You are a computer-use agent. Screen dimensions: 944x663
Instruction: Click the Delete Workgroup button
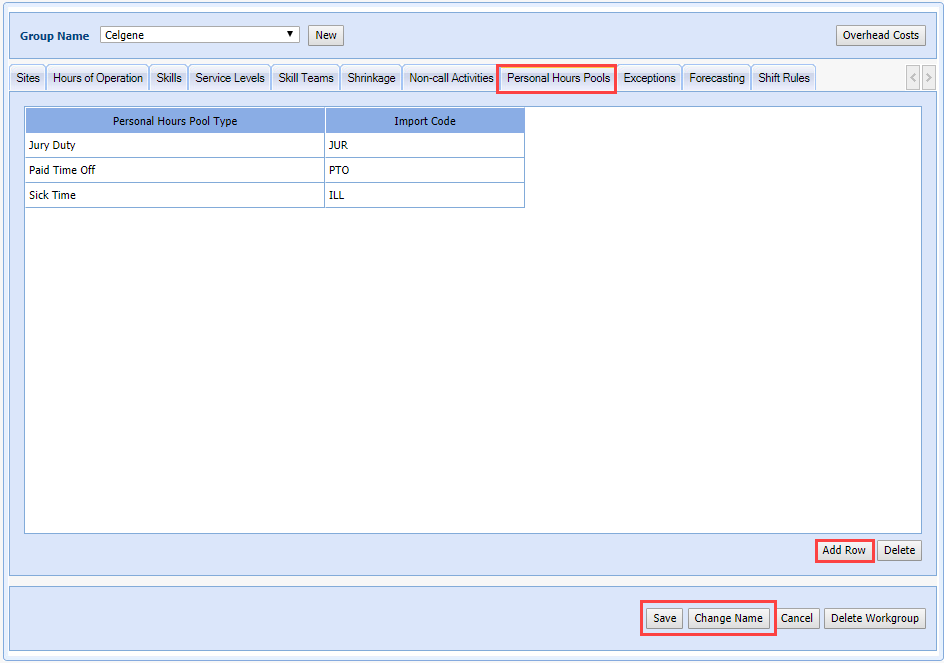(874, 618)
